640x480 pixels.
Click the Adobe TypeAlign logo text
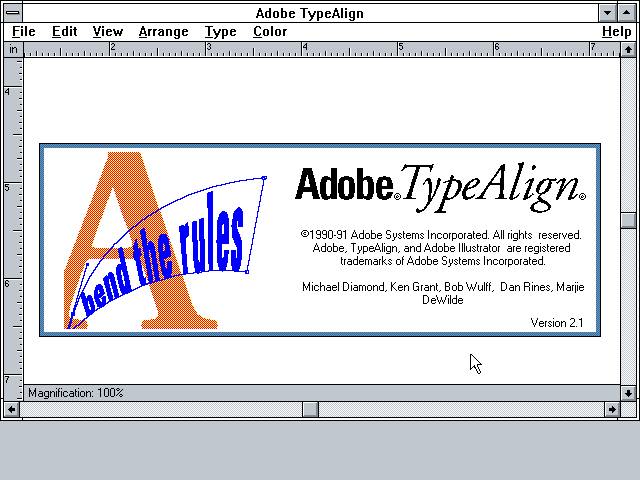pyautogui.click(x=440, y=184)
